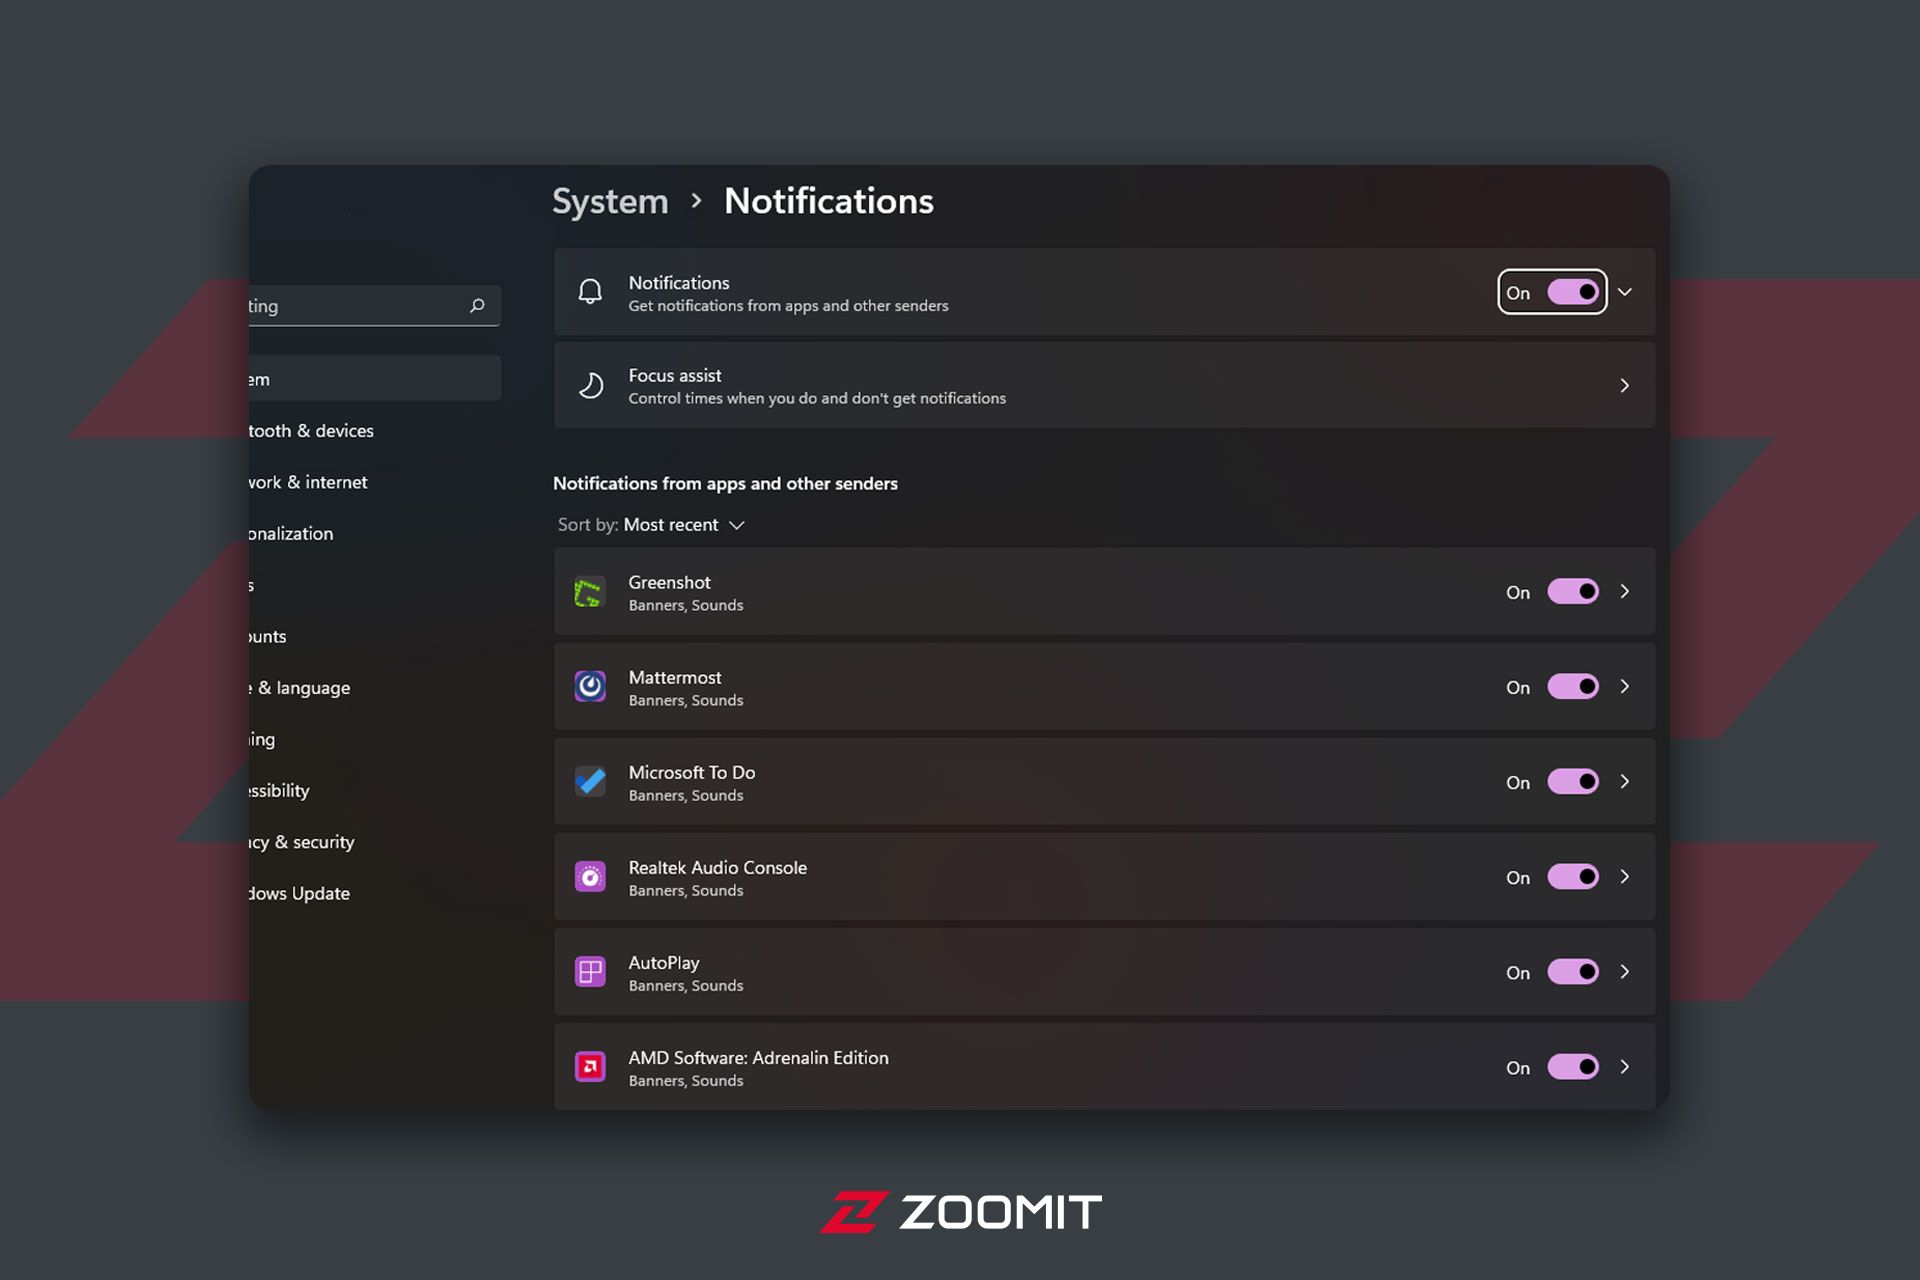Open Realtek Audio Console details chevron

(1625, 876)
